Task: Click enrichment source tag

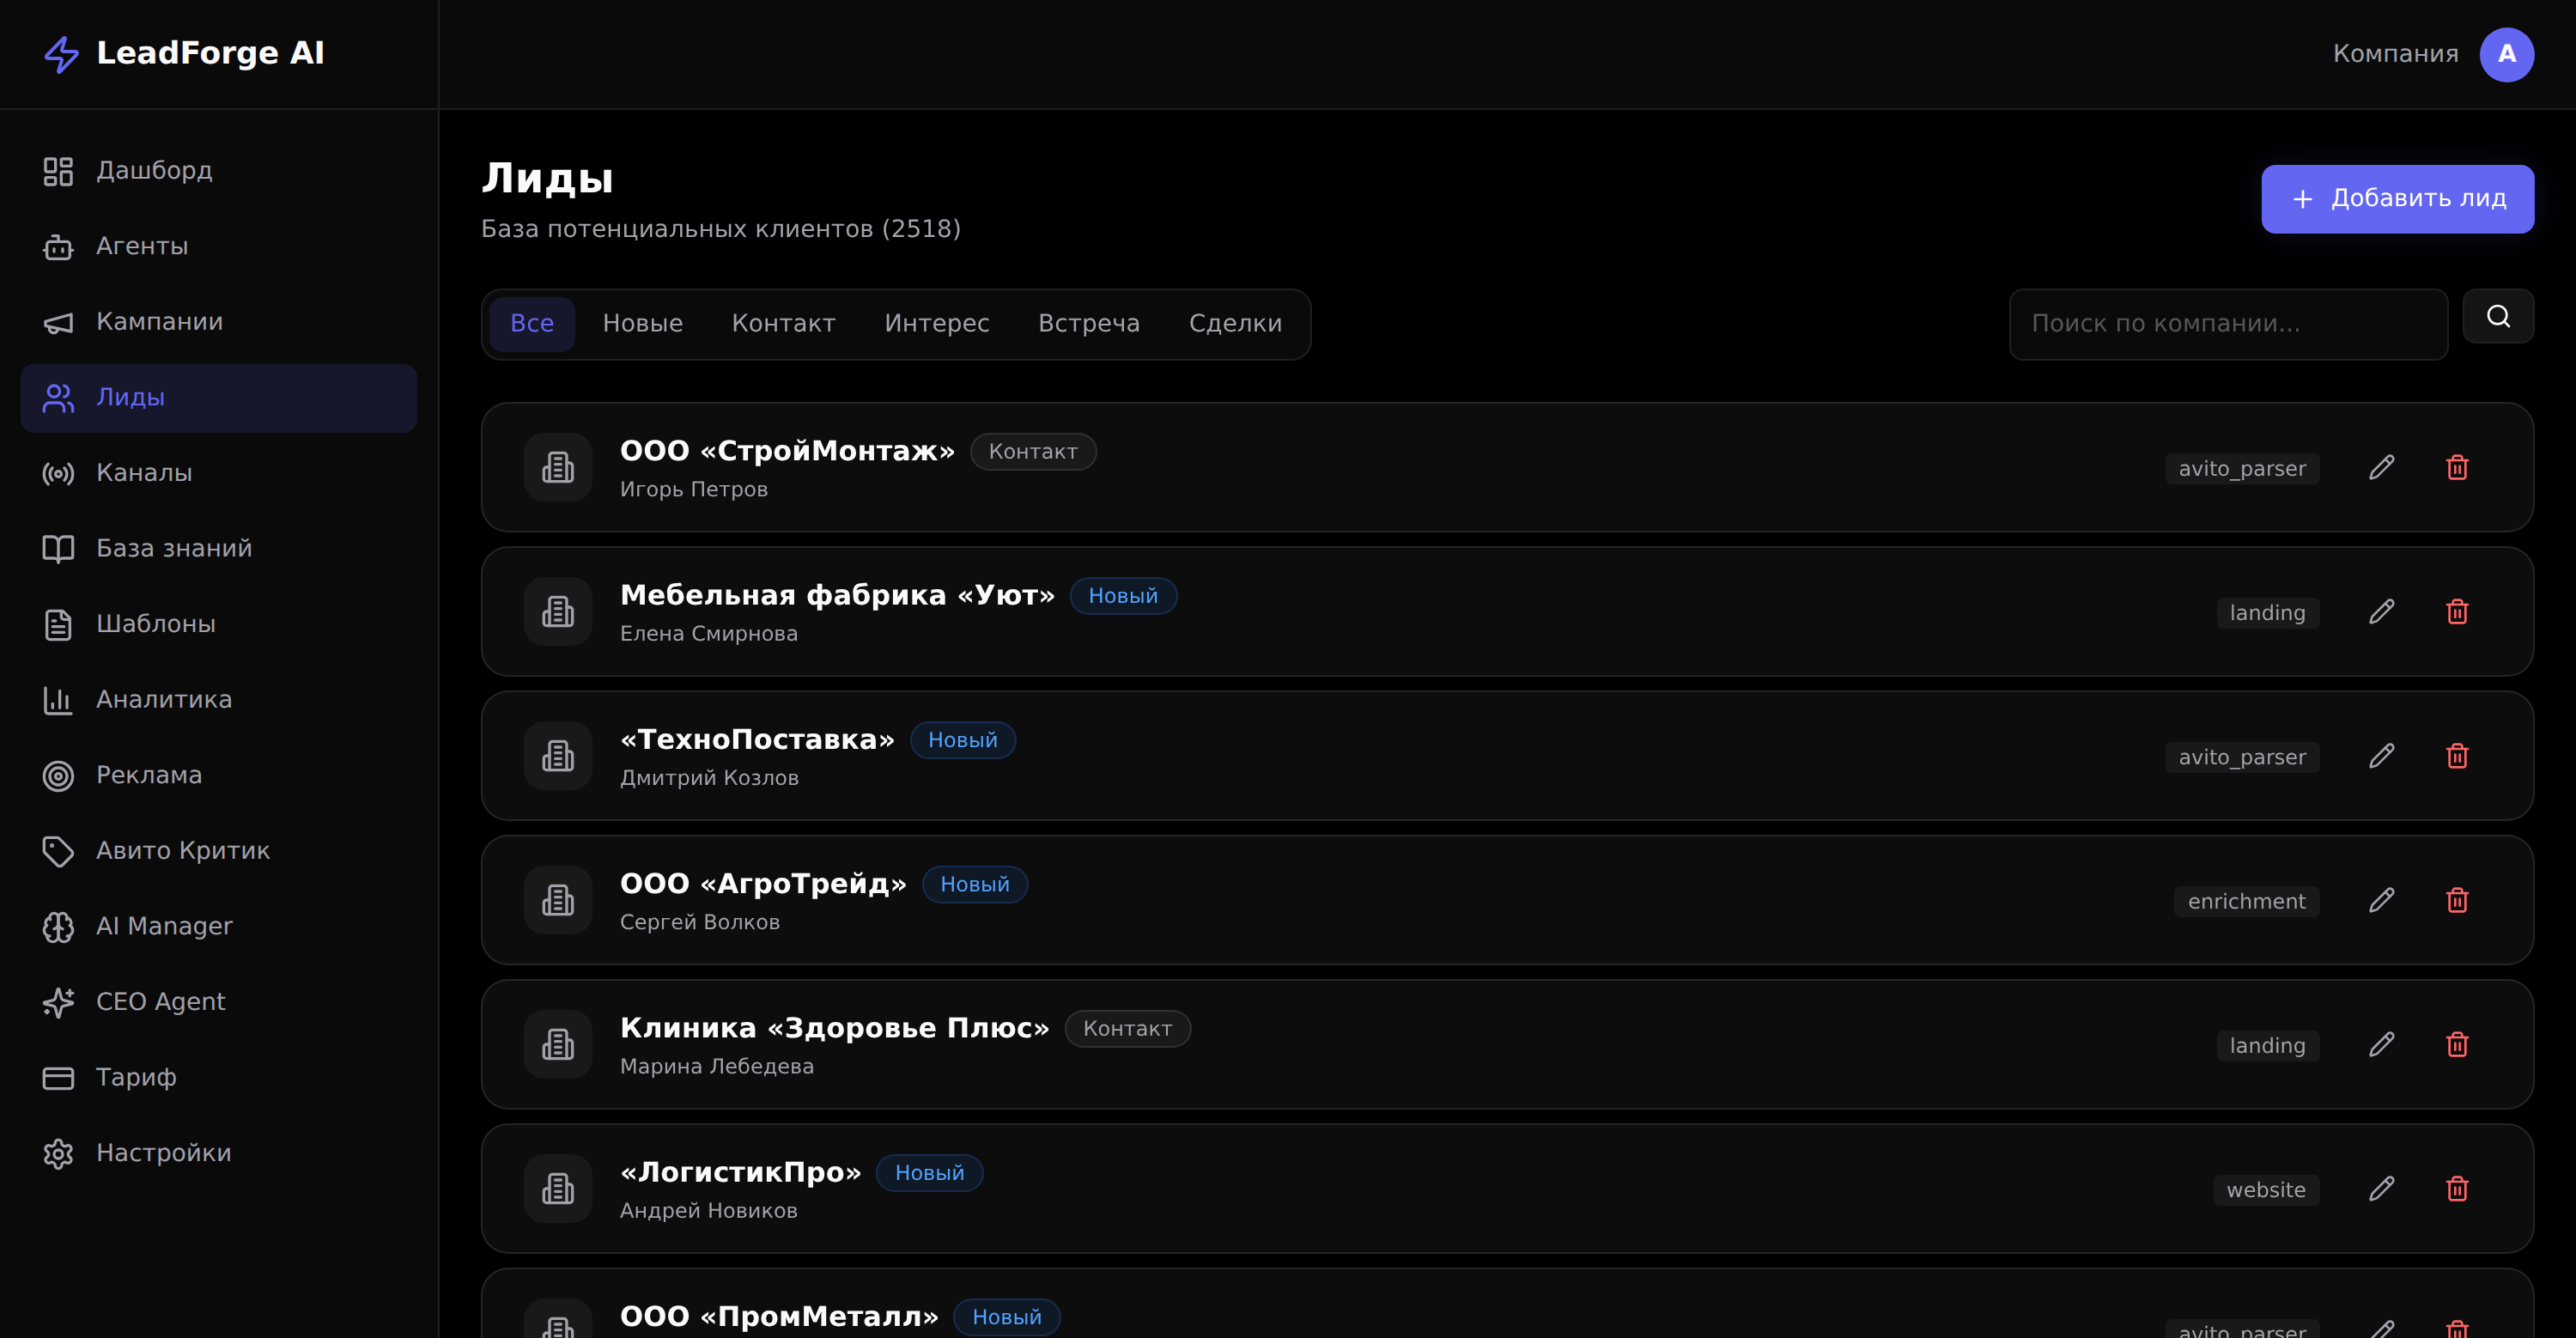Action: click(2246, 901)
